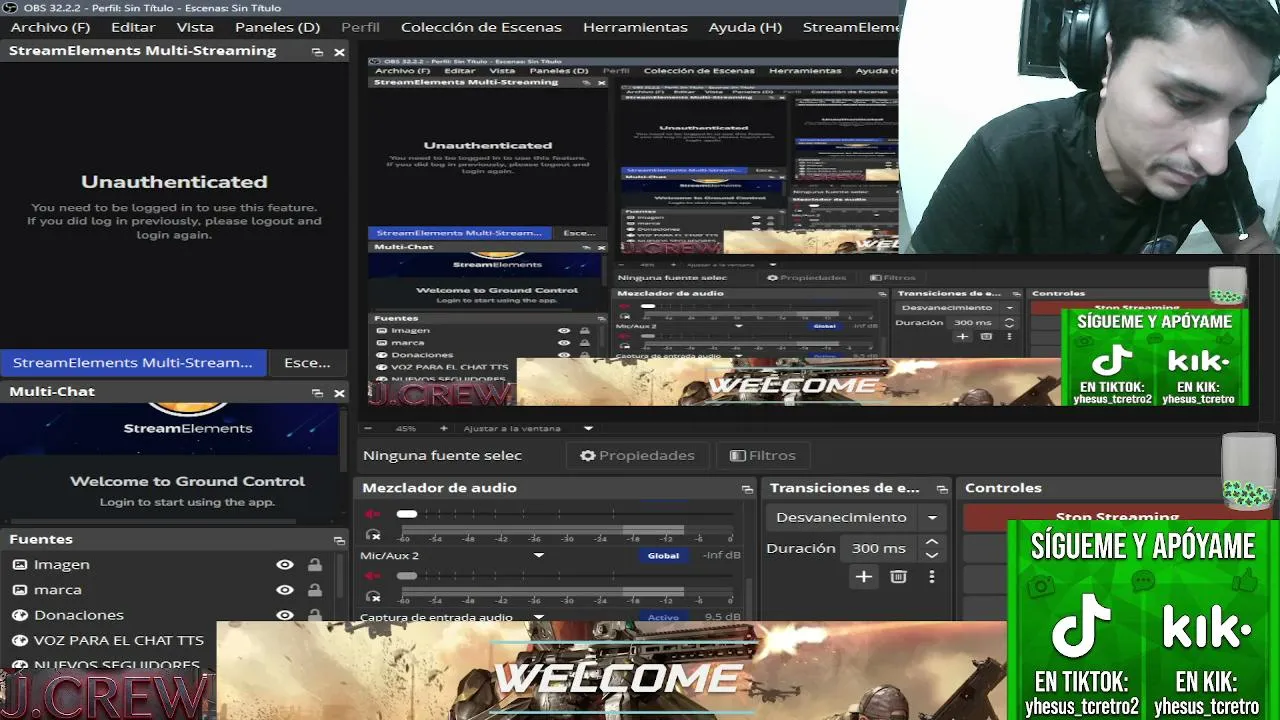
Task: Click the Unauthenticated heading text
Action: tap(174, 182)
